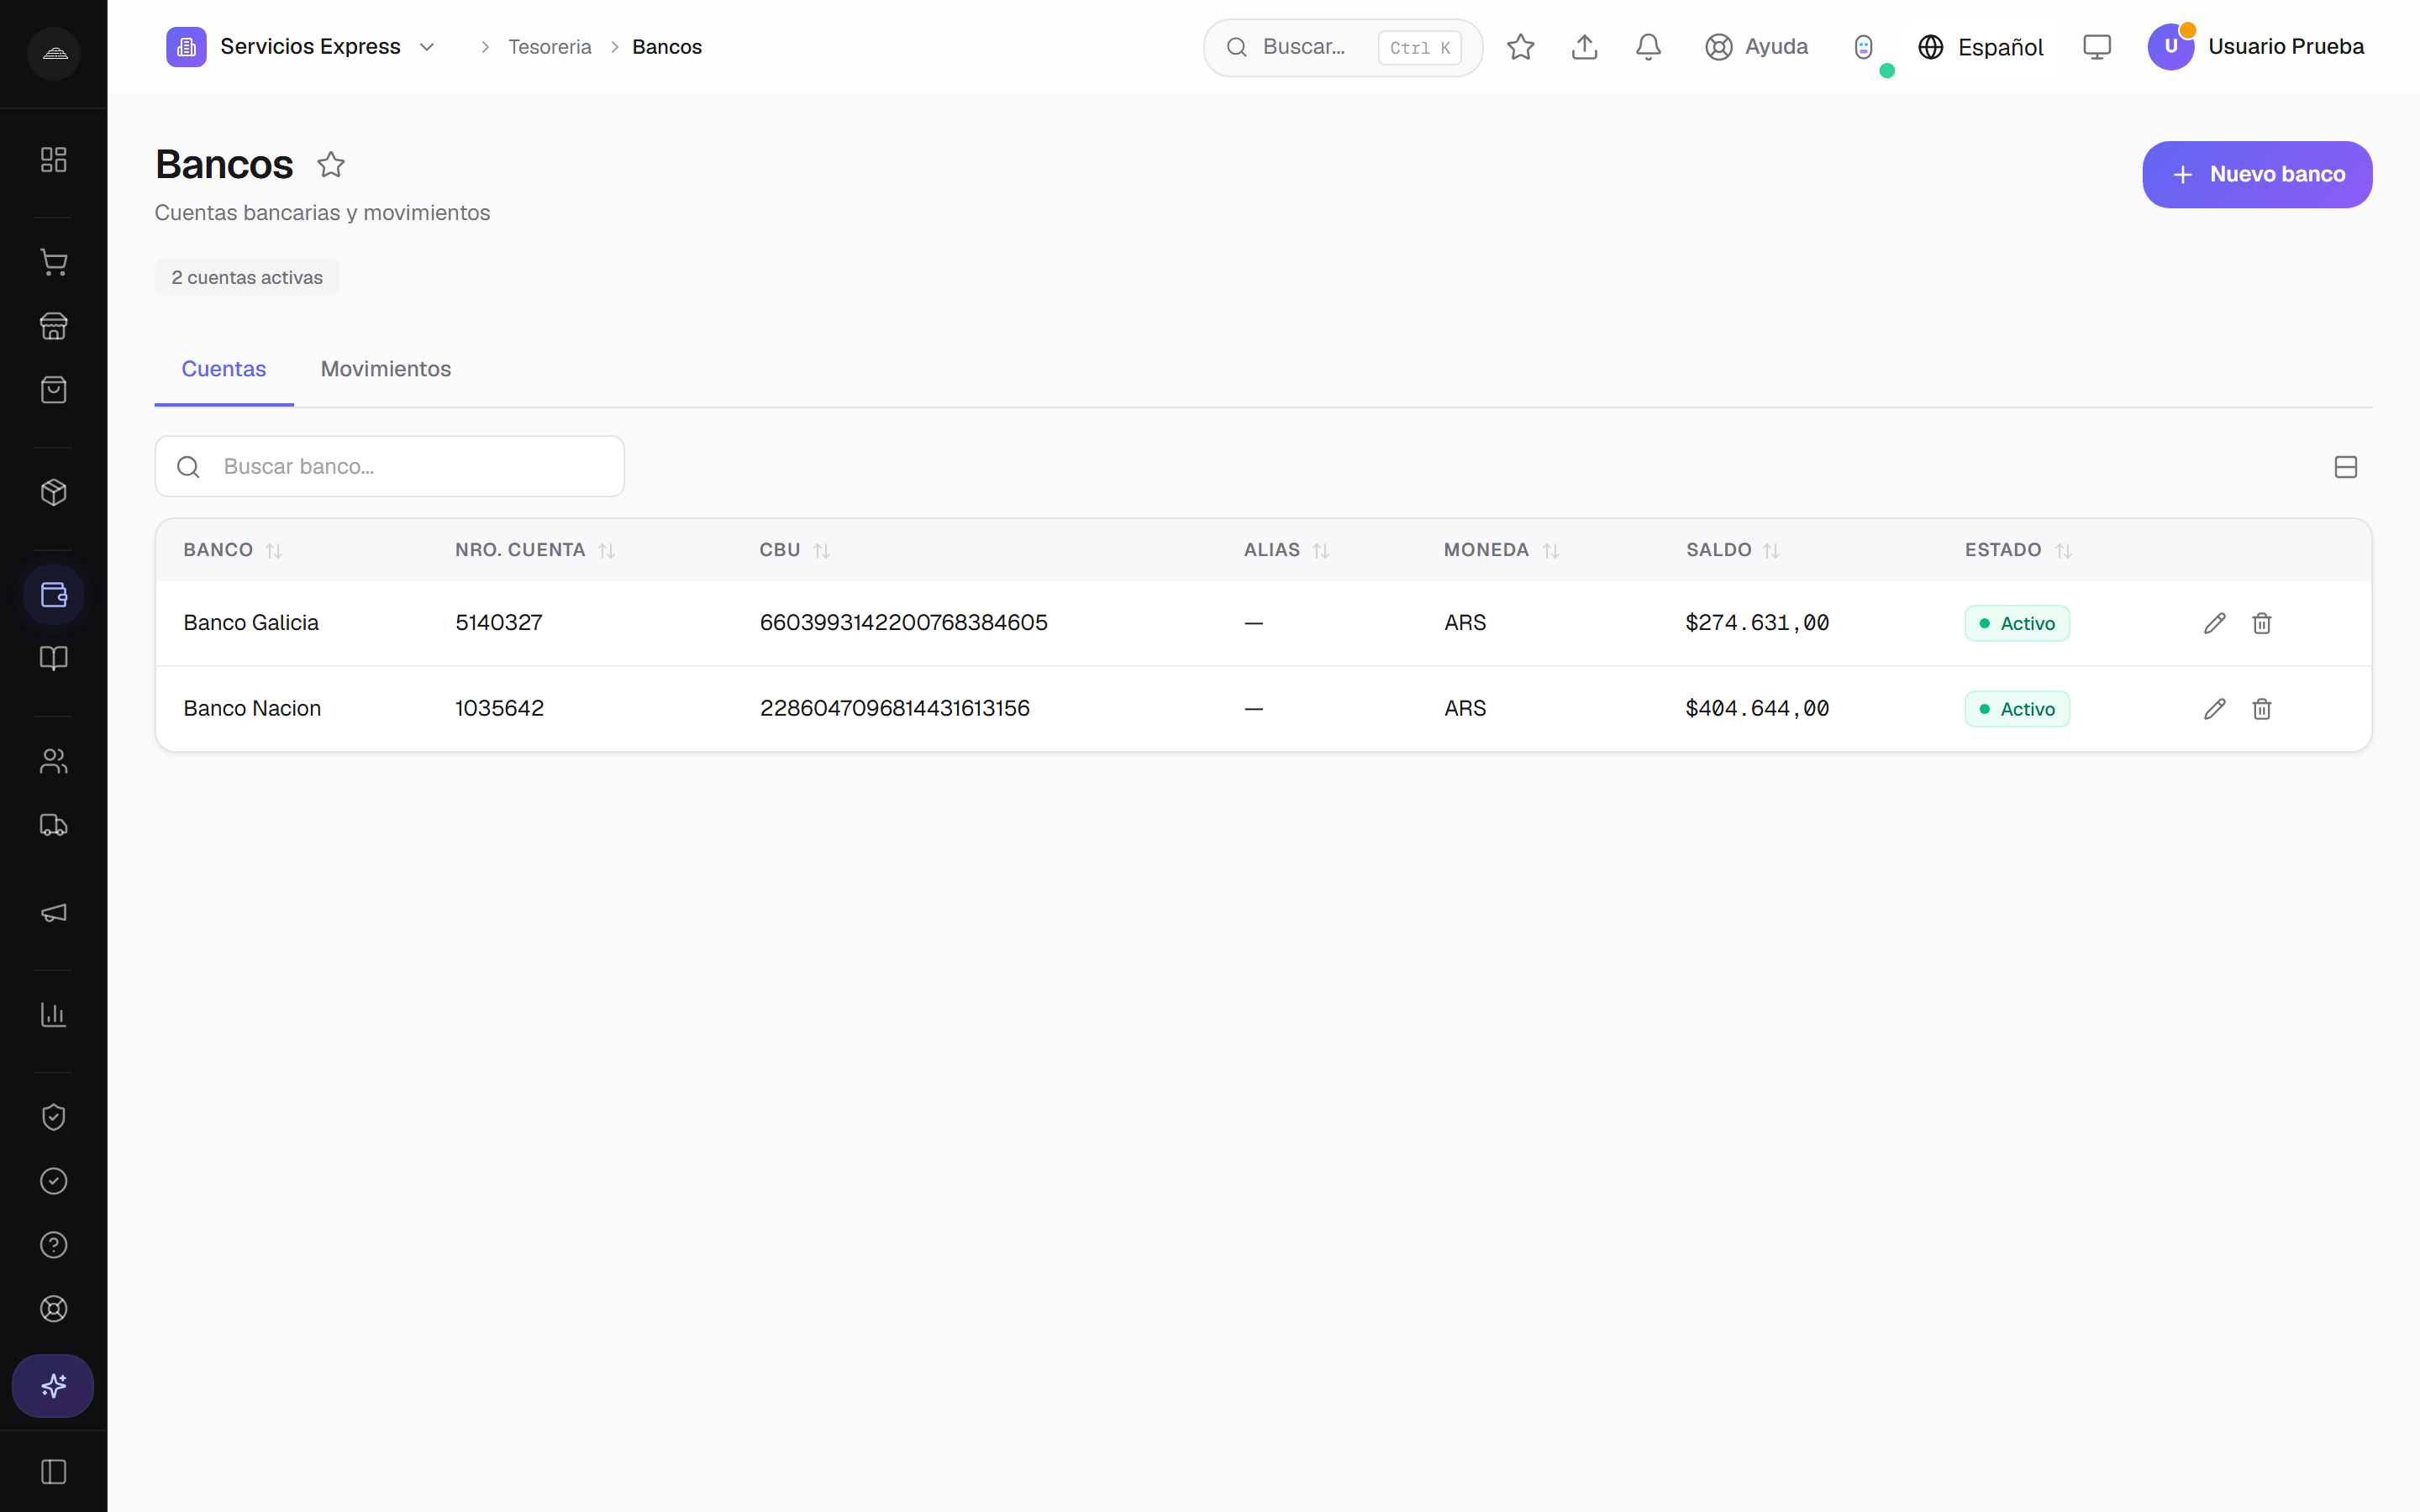Open the shopping bag sidebar icon
Image resolution: width=2420 pixels, height=1512 pixels.
point(53,390)
